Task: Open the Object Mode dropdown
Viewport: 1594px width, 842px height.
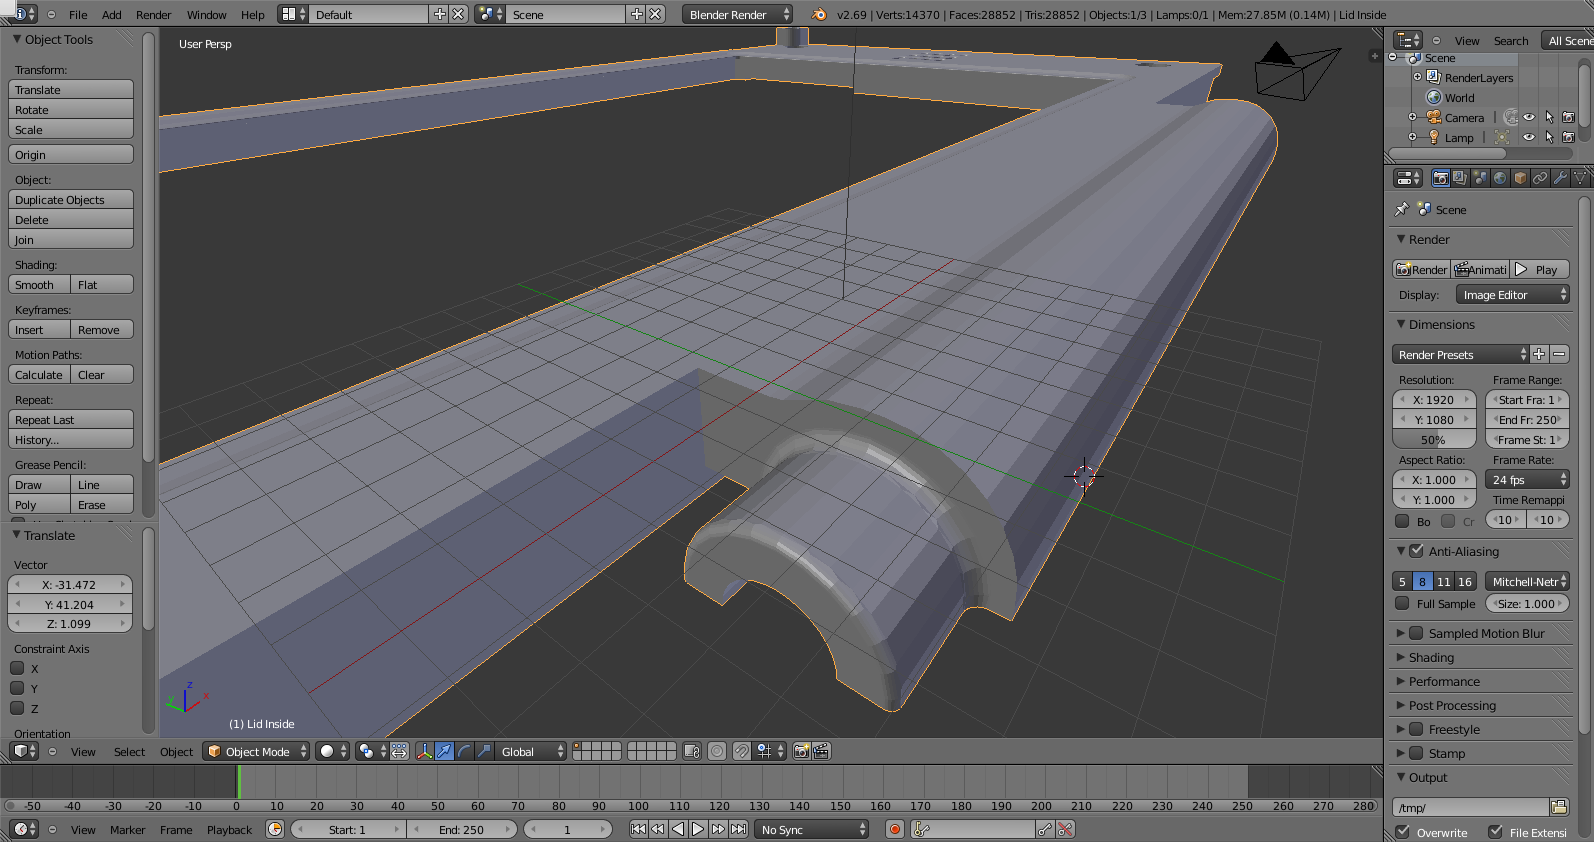Action: (x=256, y=751)
